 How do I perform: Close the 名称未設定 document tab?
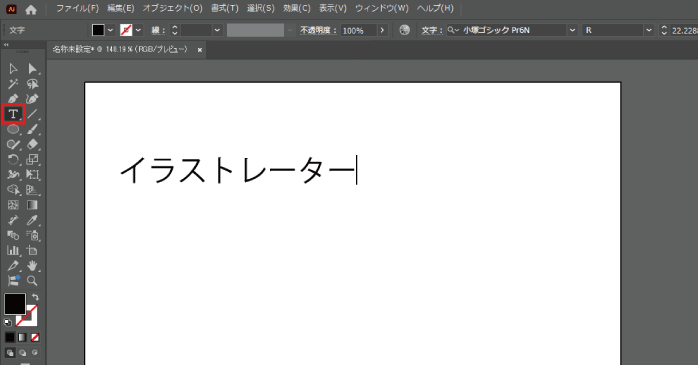click(200, 50)
